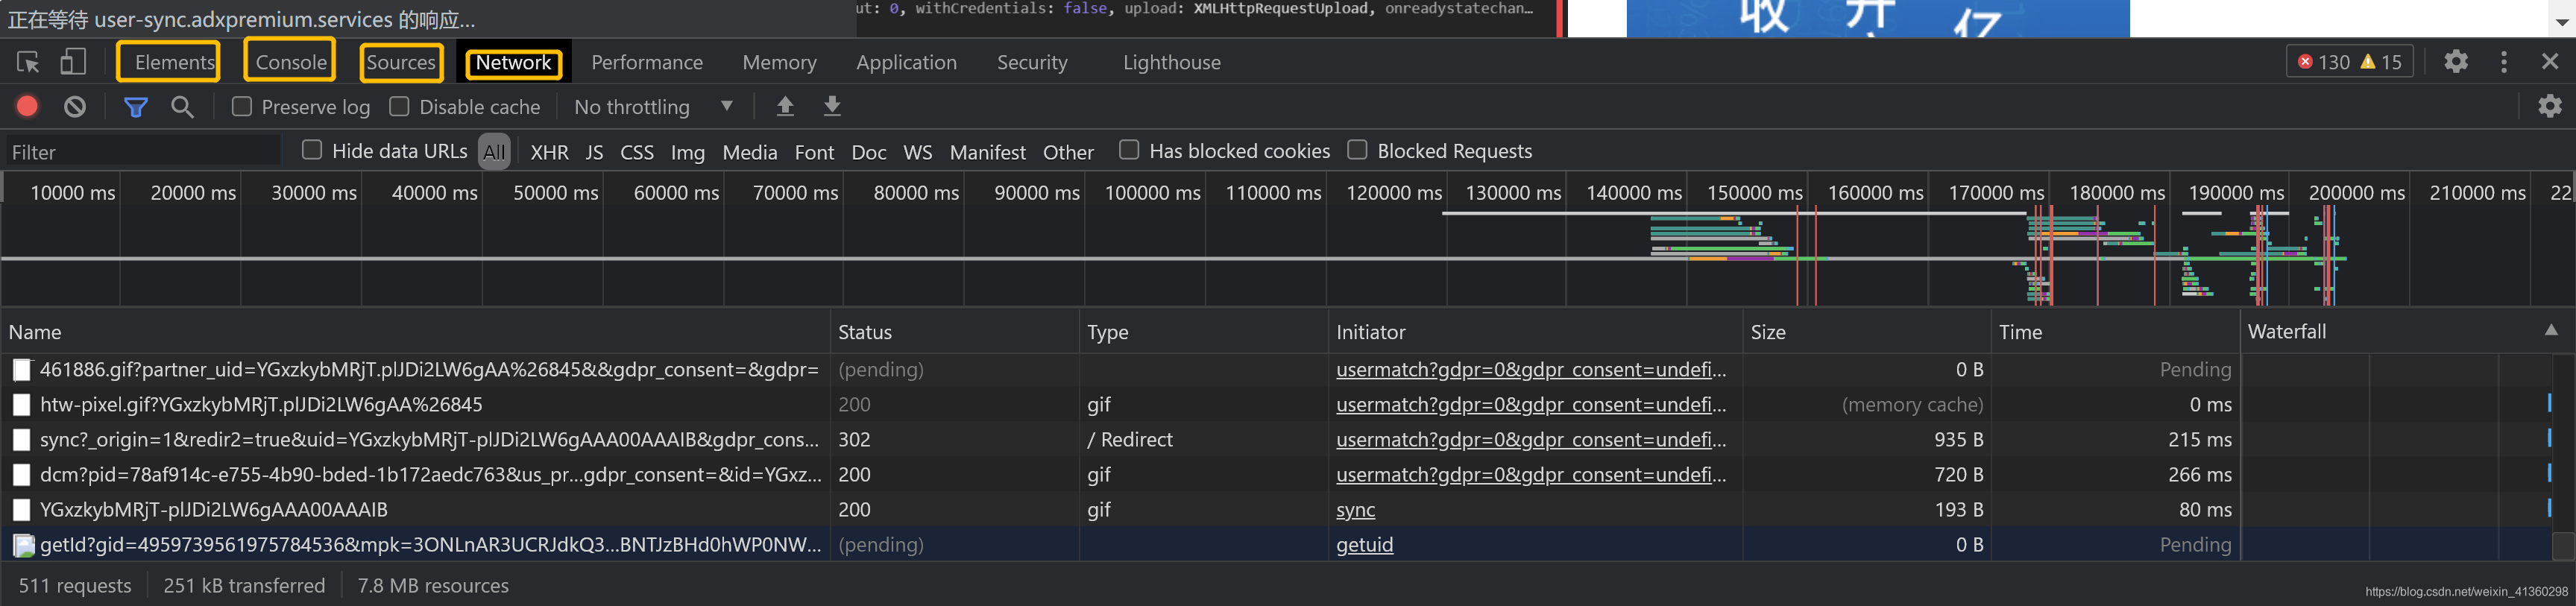2576x606 pixels.
Task: Click the inspect element picker icon
Action: (x=28, y=62)
